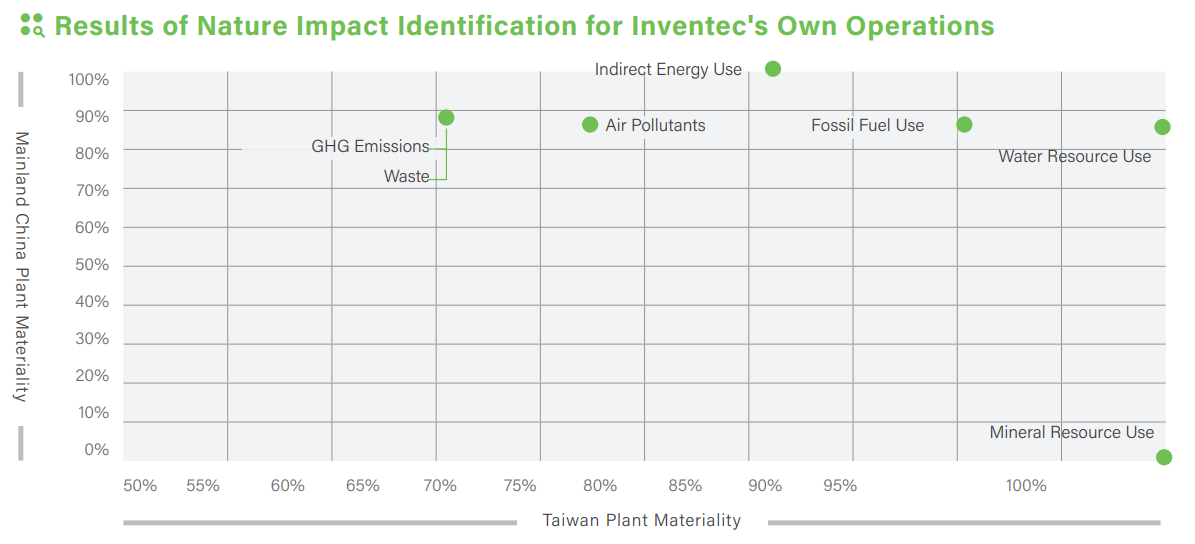Click the Air Pollutants label
This screenshot has width=1195, height=544.
pos(655,126)
